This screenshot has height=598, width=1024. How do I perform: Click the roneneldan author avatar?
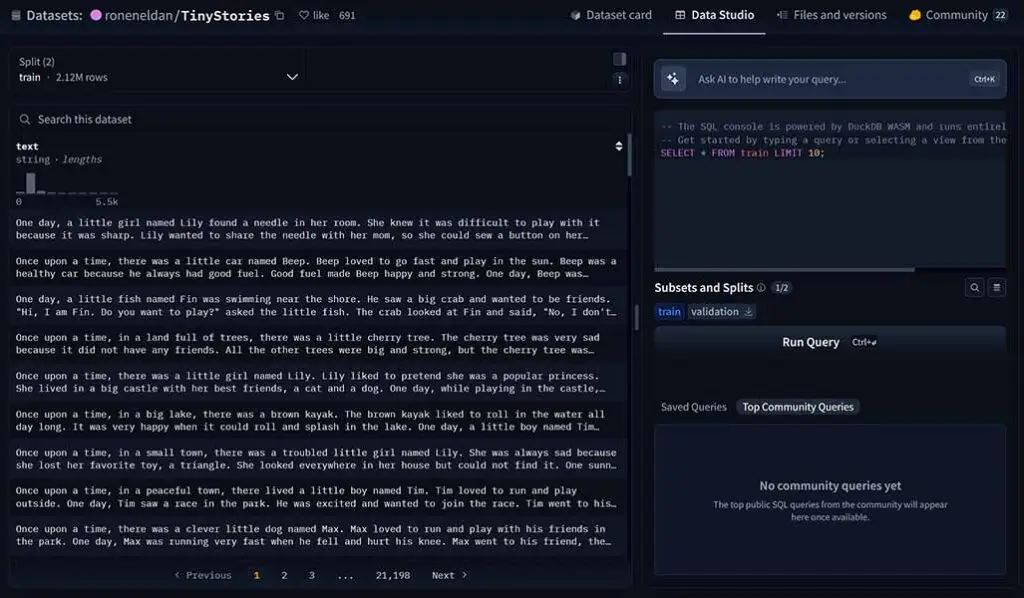coord(96,15)
